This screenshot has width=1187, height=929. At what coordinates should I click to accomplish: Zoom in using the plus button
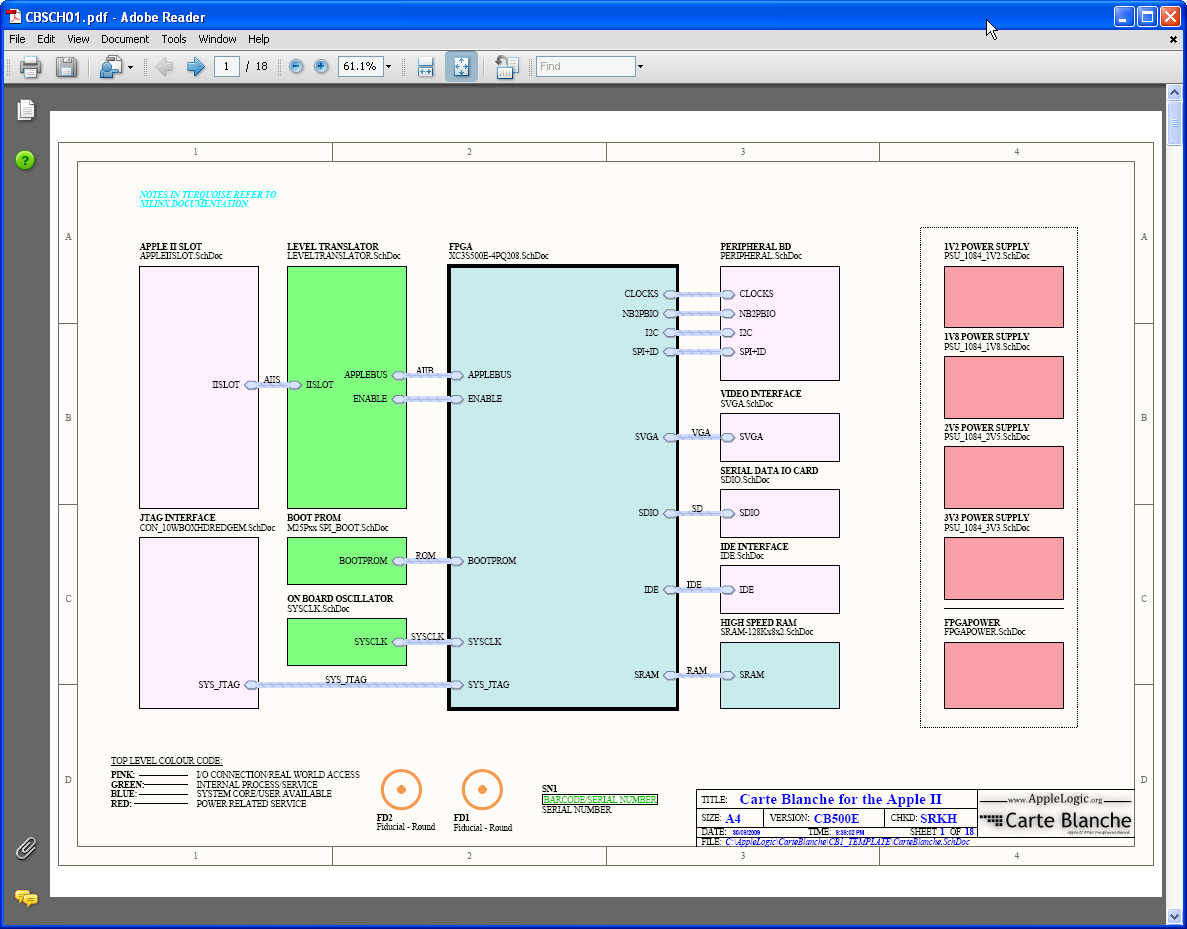pos(321,67)
